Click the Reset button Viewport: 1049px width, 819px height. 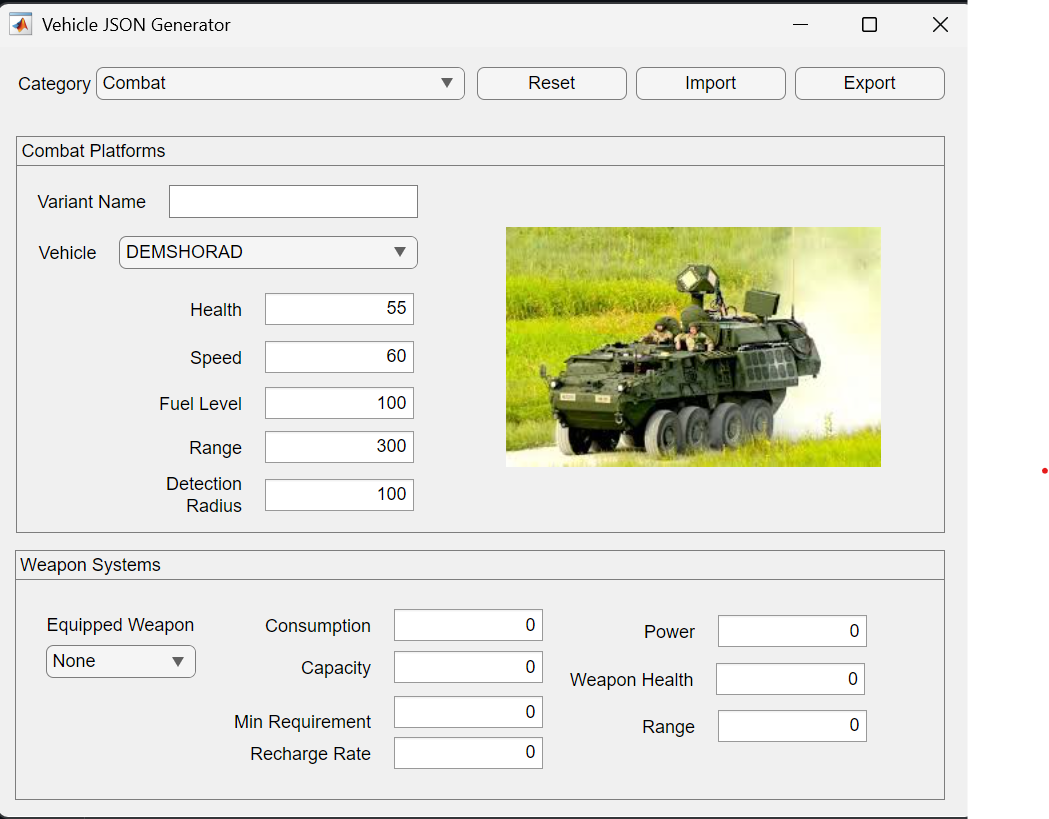click(x=551, y=83)
